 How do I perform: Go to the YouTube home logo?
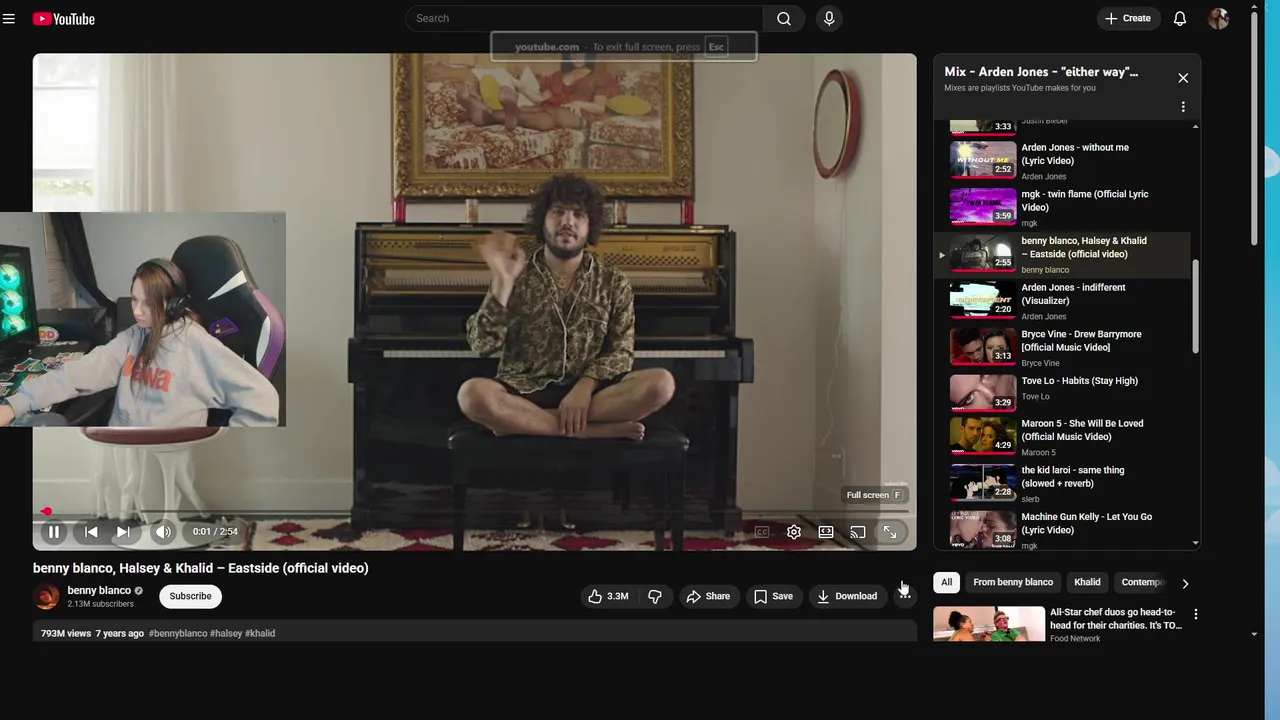pos(64,18)
